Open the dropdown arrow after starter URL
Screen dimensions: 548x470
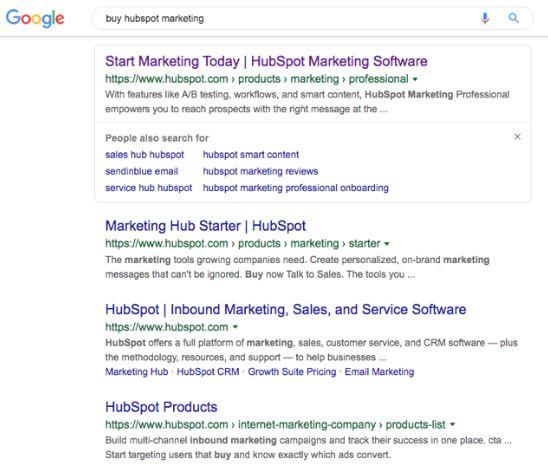(387, 244)
